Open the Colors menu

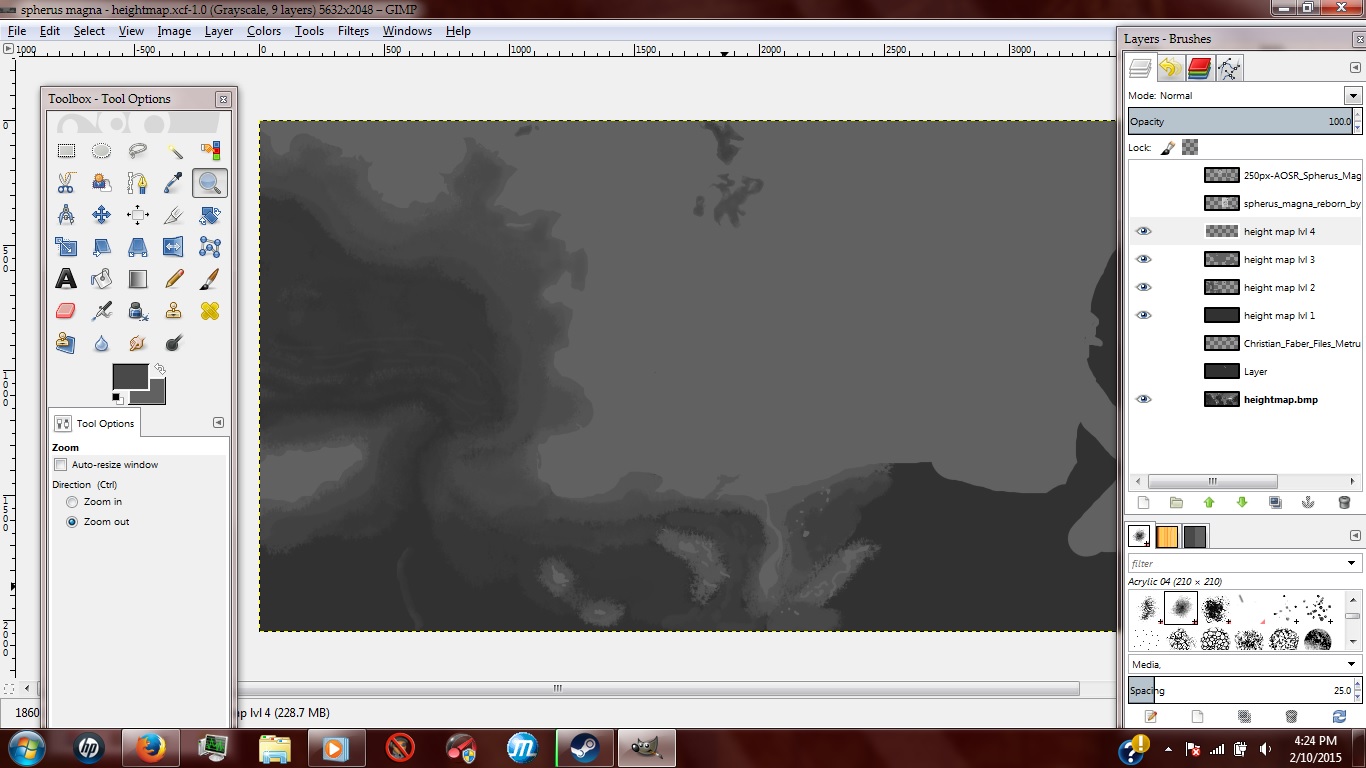coord(263,31)
